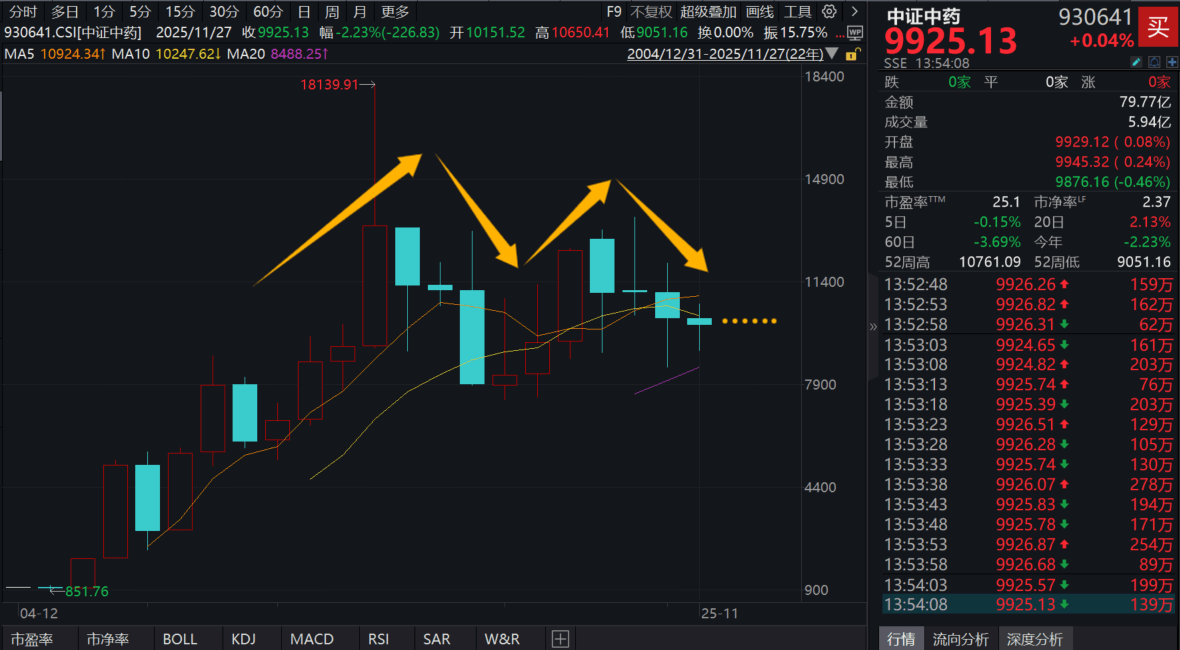Click the alert bell icon under price
Image resolution: width=1180 pixels, height=650 pixels.
pos(1153,62)
